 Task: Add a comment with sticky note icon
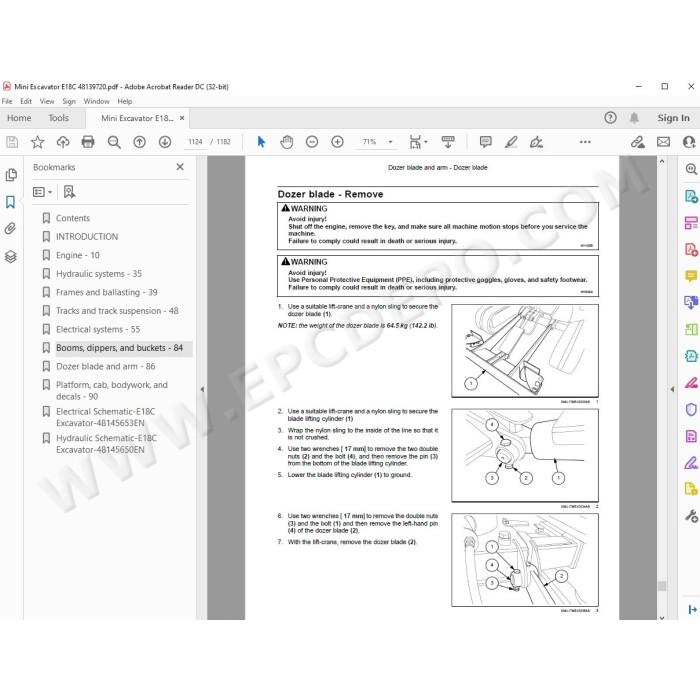pos(486,142)
